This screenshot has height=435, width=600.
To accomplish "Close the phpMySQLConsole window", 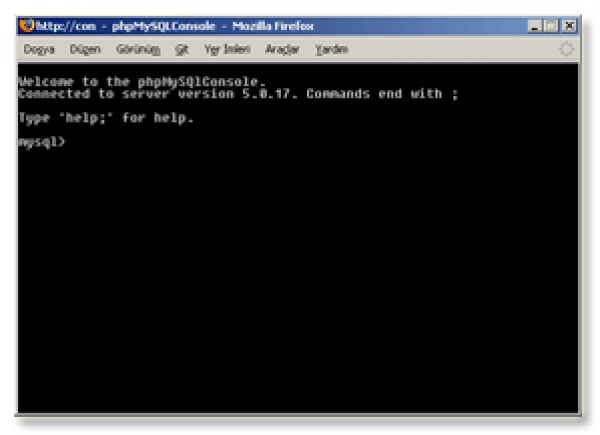I will point(569,26).
